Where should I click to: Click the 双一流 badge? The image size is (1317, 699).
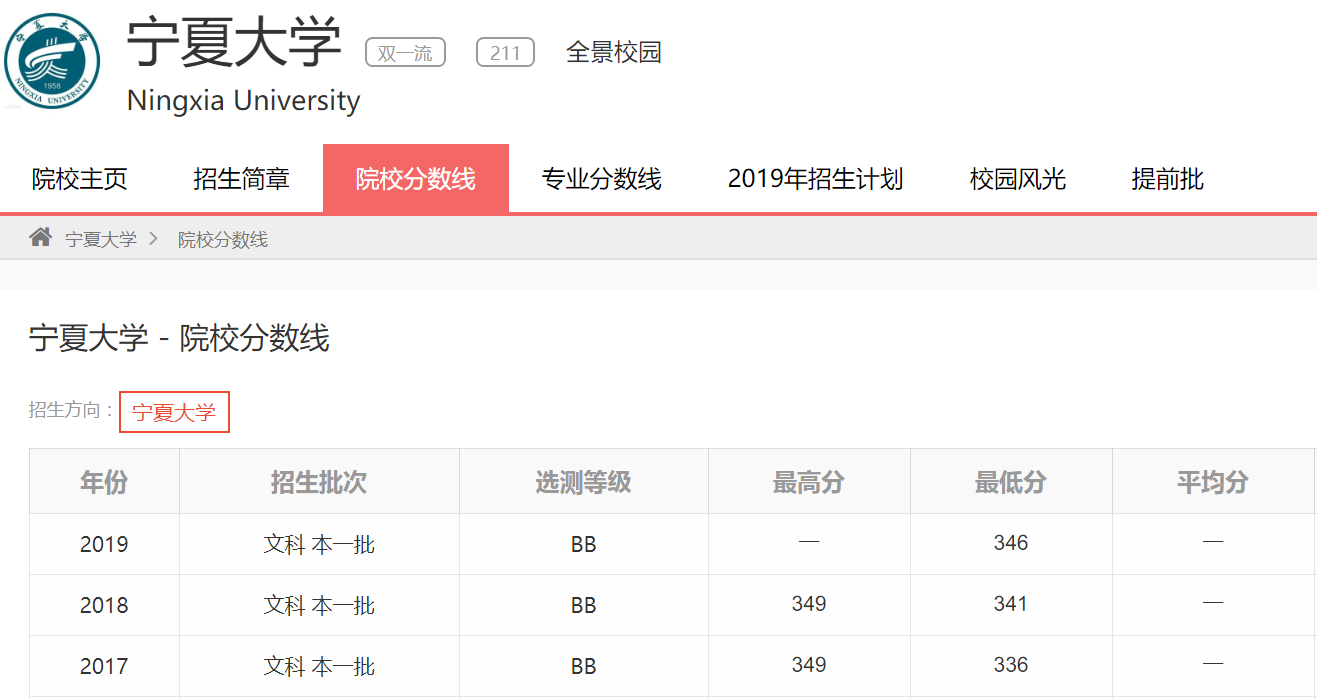(x=405, y=53)
